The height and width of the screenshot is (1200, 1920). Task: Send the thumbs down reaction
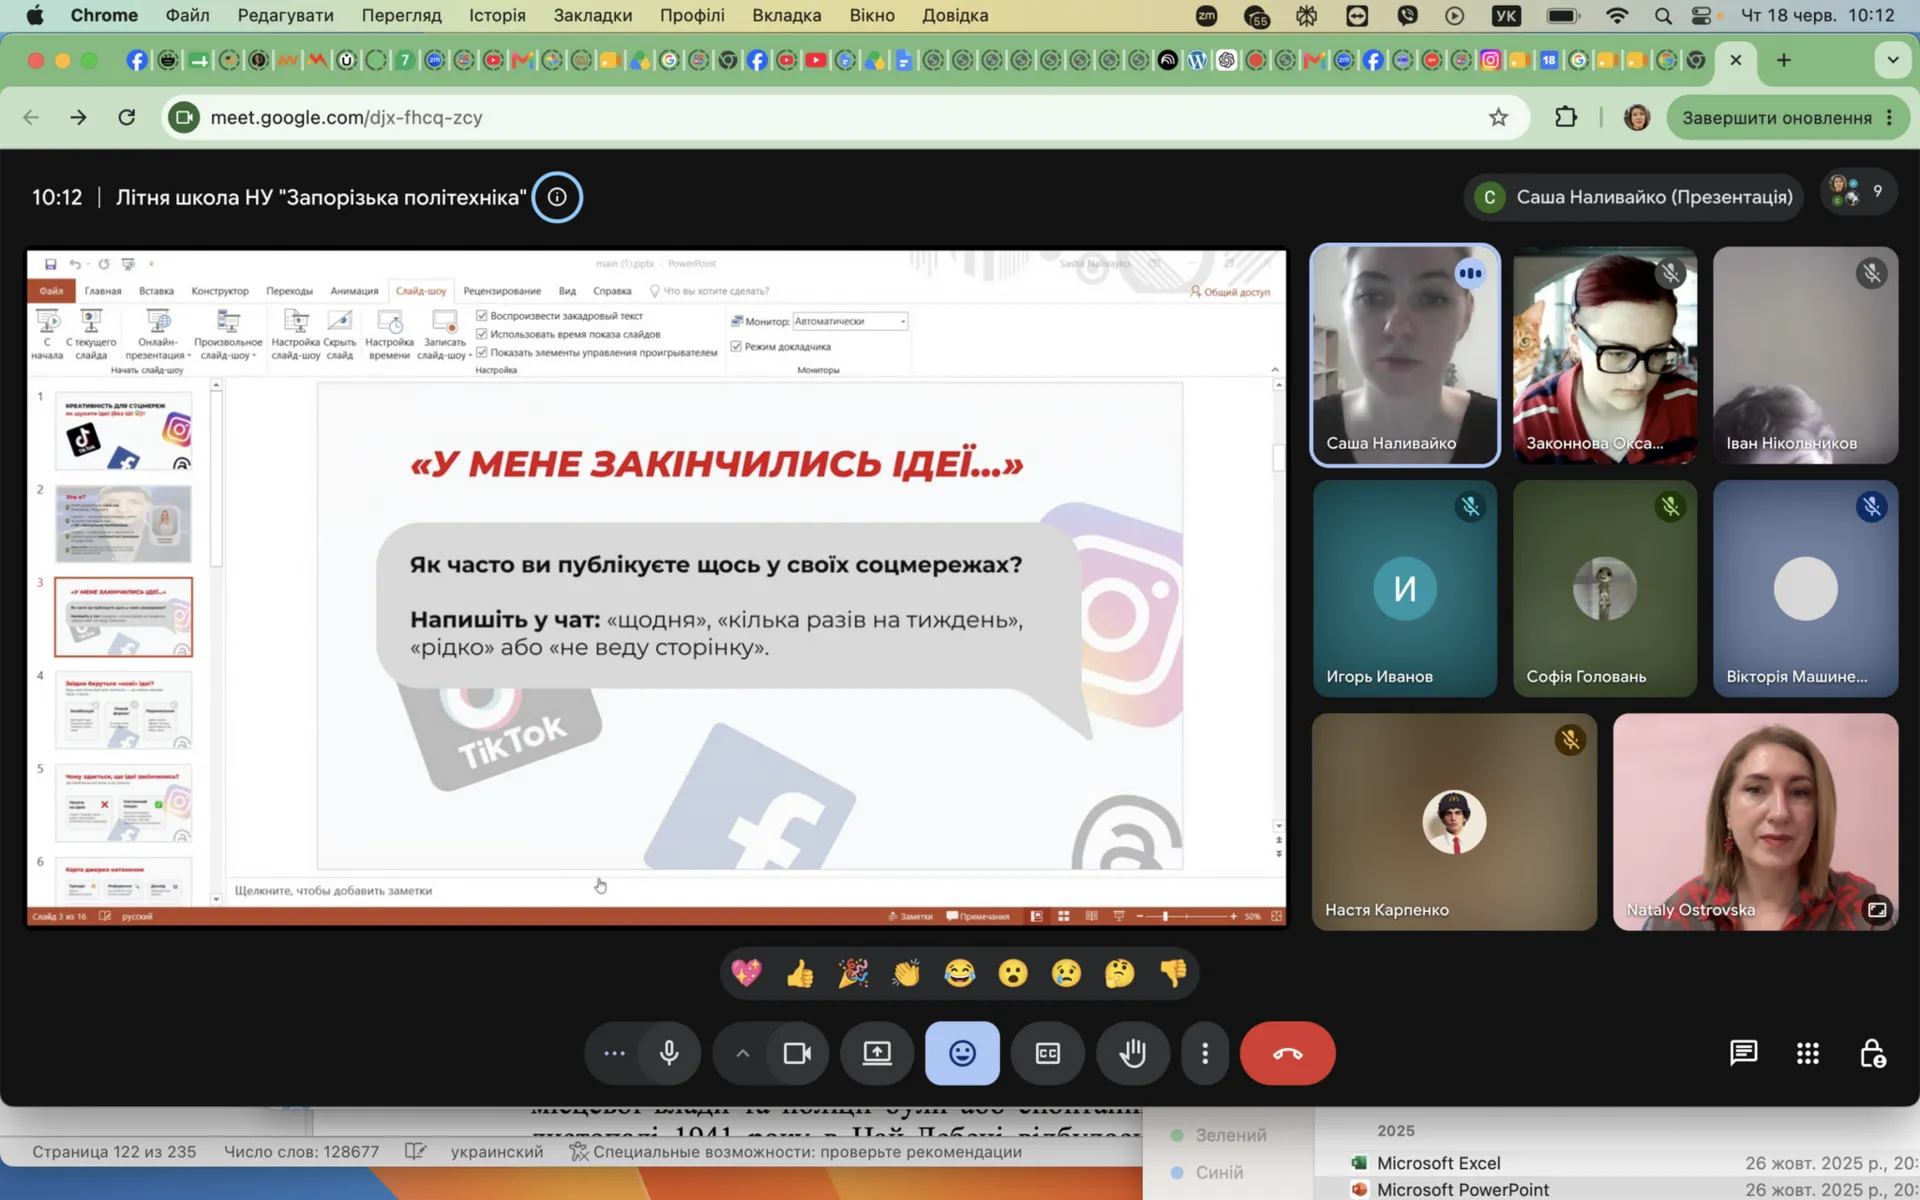click(1173, 973)
